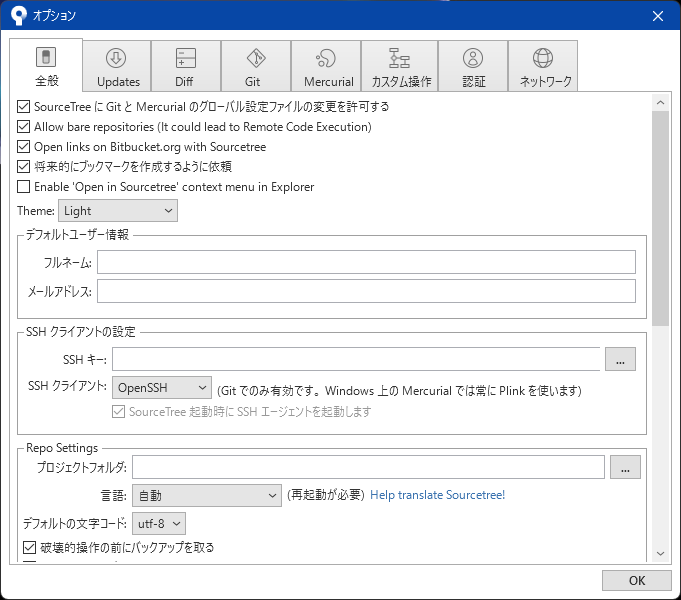
Task: Click the (再起動が必要) note text
Action: pos(326,495)
